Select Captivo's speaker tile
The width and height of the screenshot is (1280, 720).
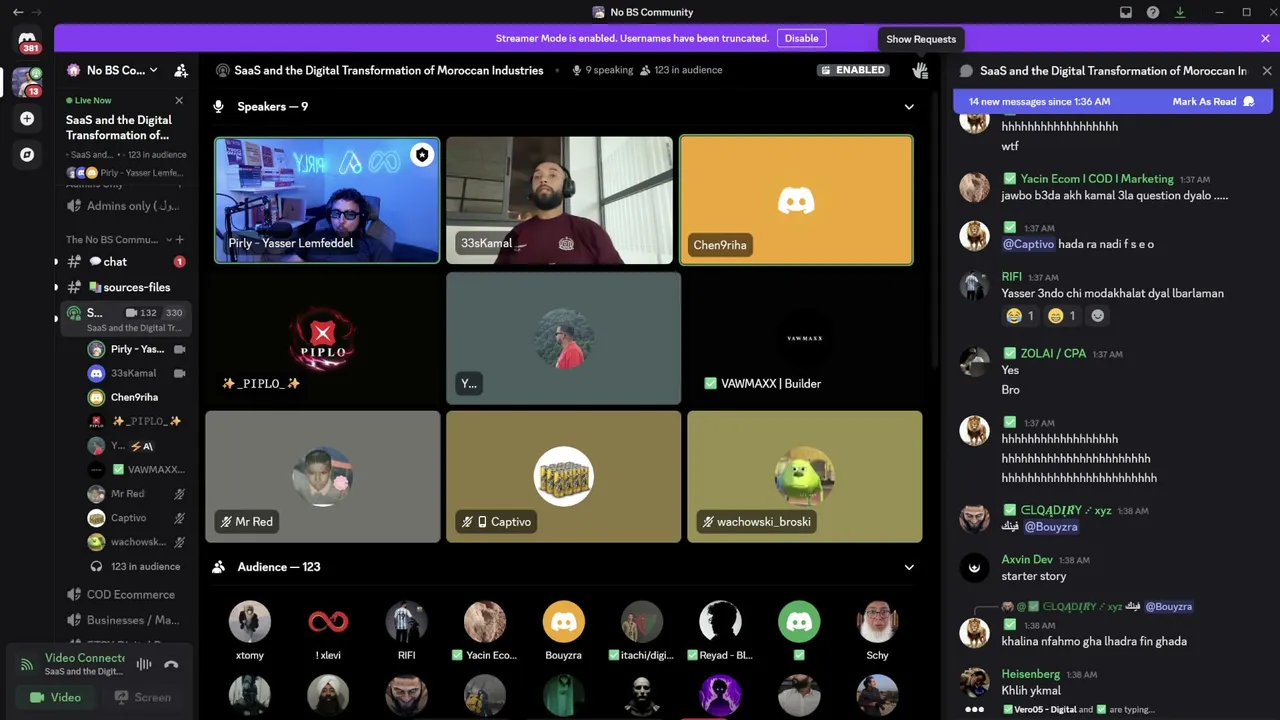(563, 476)
